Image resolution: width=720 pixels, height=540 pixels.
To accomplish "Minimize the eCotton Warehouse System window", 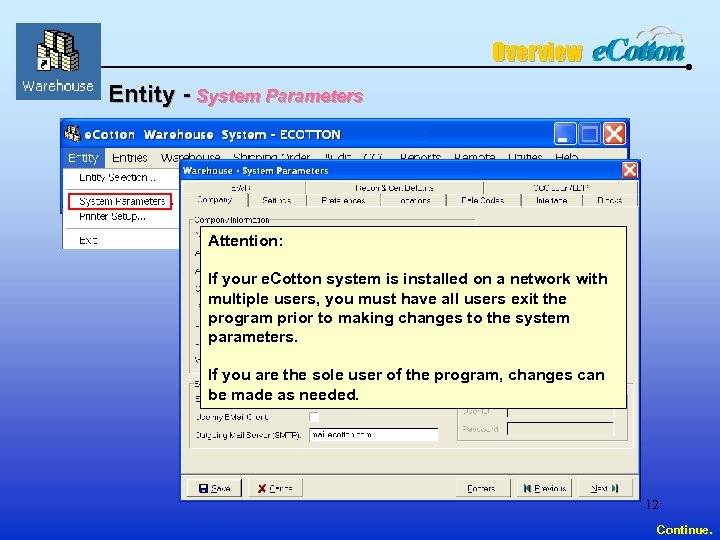I will pyautogui.click(x=564, y=134).
